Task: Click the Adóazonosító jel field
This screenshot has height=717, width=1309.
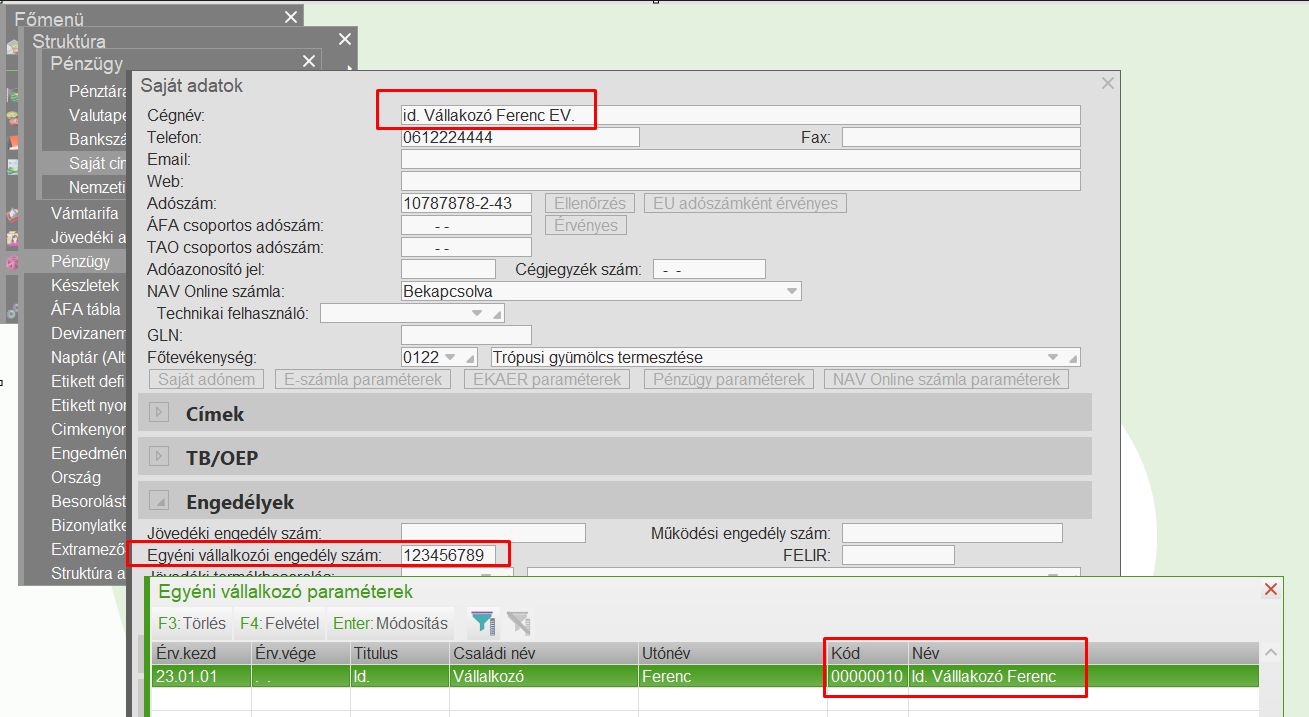Action: [x=448, y=269]
